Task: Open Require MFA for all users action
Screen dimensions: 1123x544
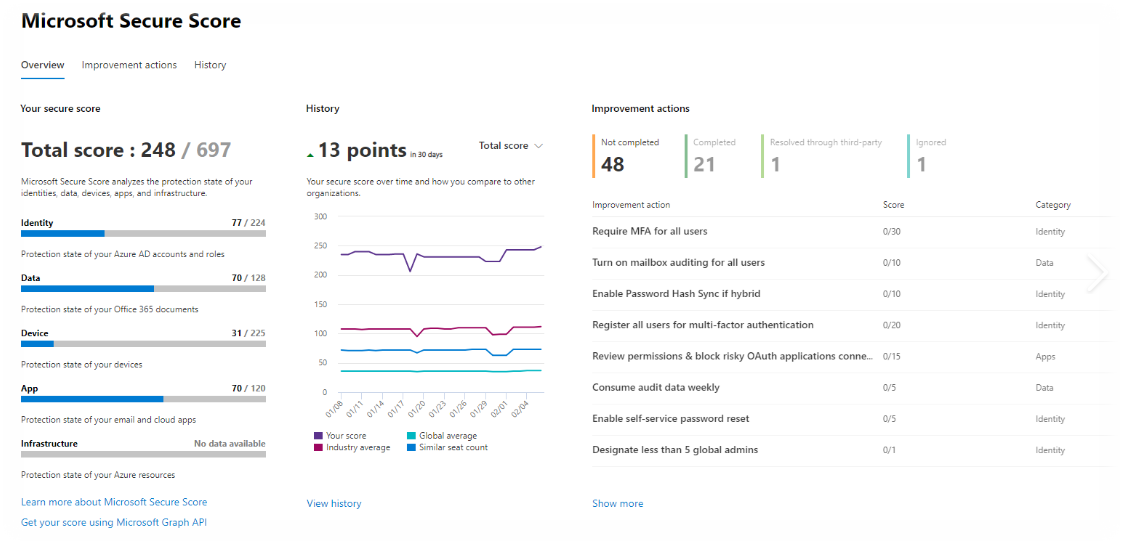Action: [x=649, y=231]
